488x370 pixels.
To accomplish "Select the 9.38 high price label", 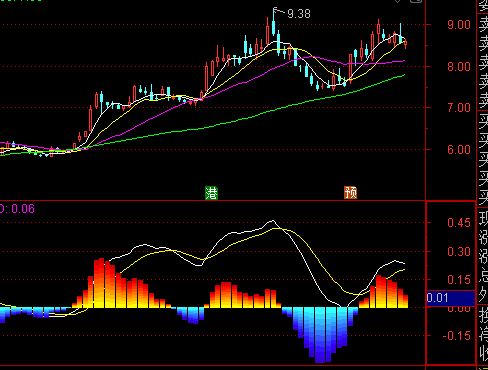I will (x=299, y=14).
